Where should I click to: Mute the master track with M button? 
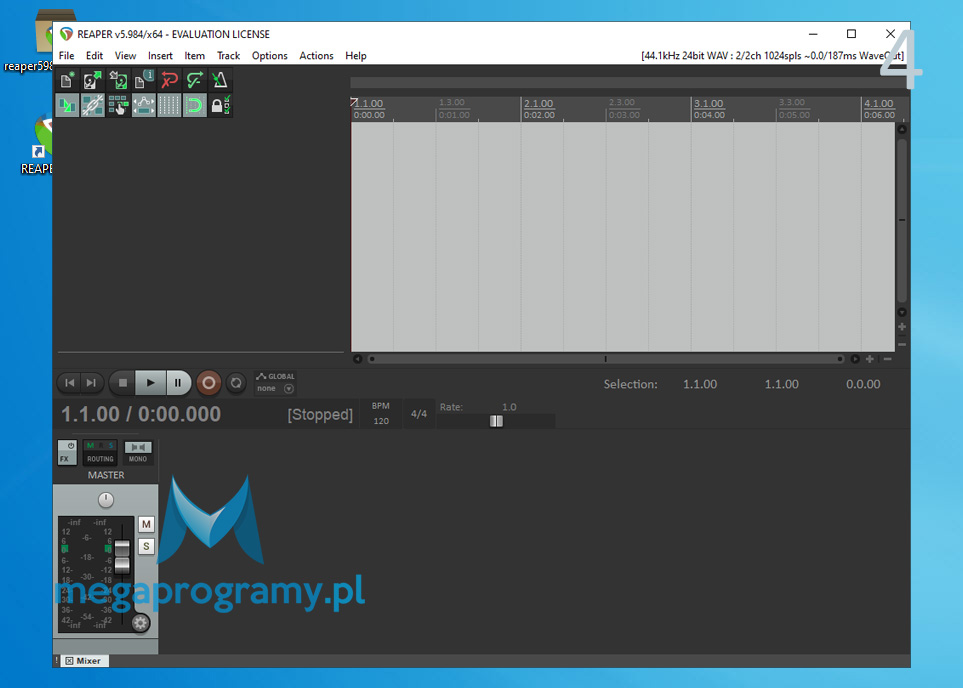pos(146,525)
